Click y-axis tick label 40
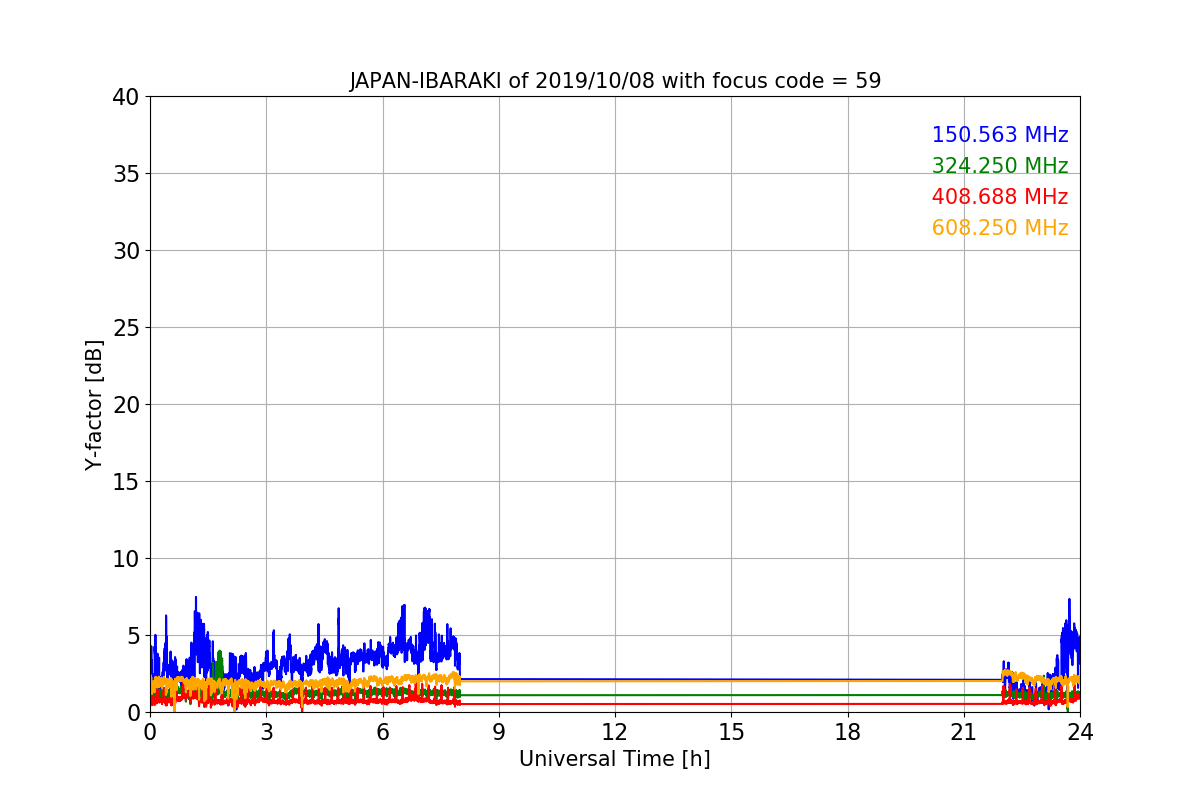The image size is (1200, 800). click(x=126, y=97)
